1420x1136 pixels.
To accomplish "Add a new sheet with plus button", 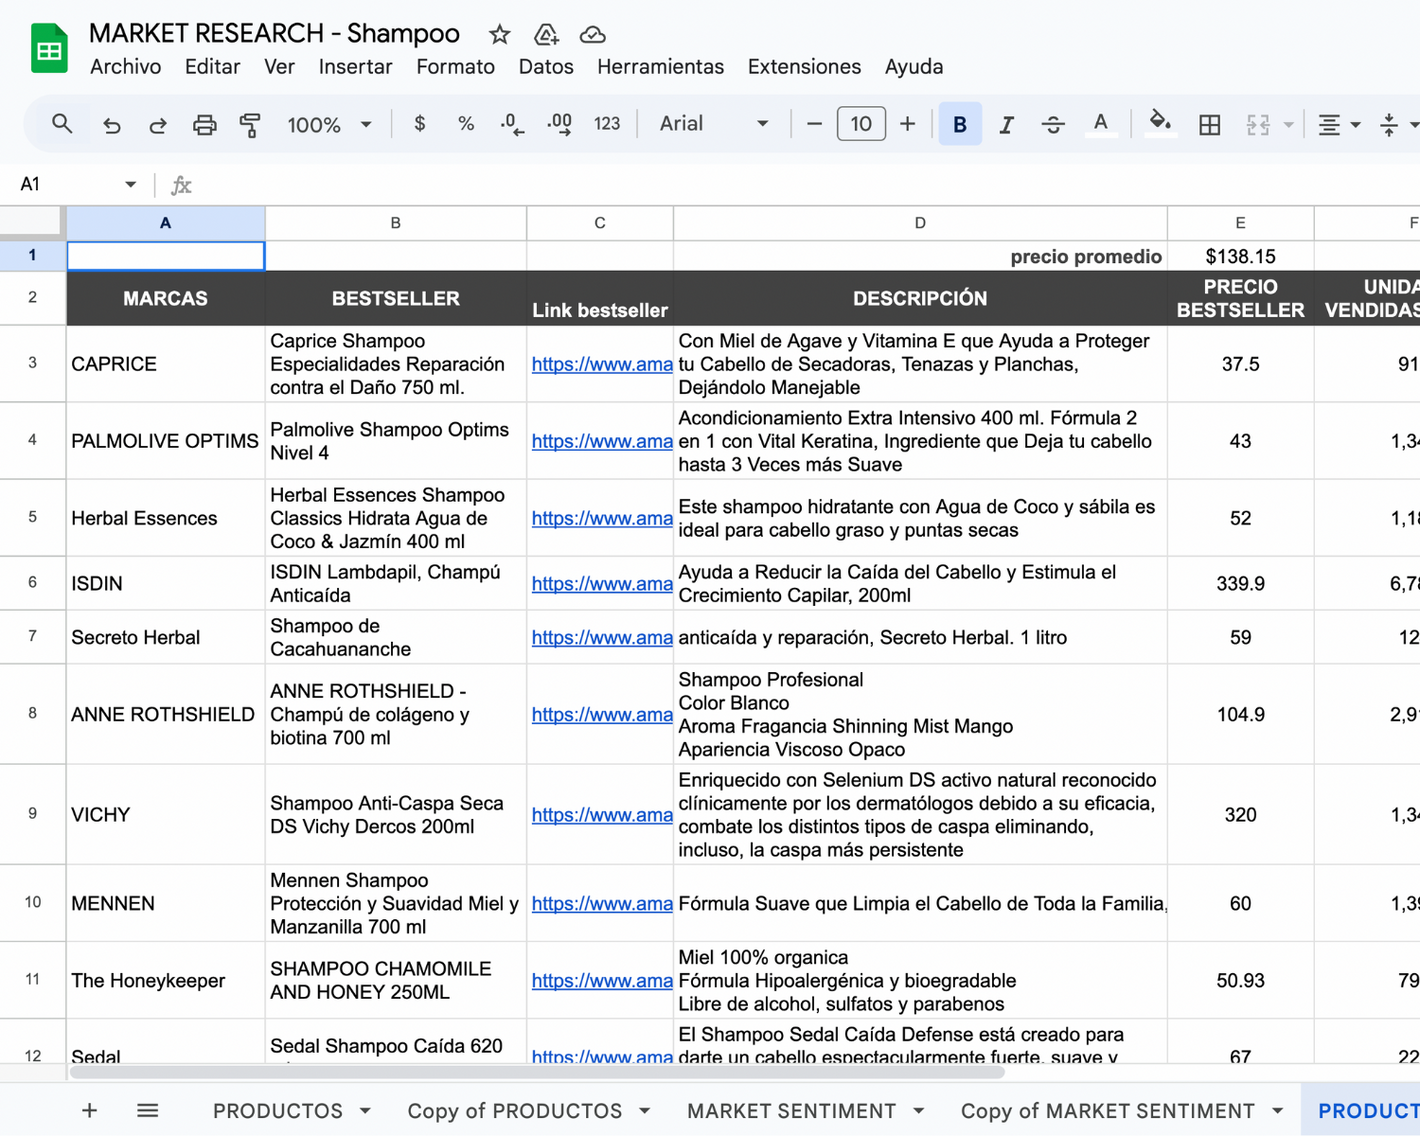I will [89, 1110].
